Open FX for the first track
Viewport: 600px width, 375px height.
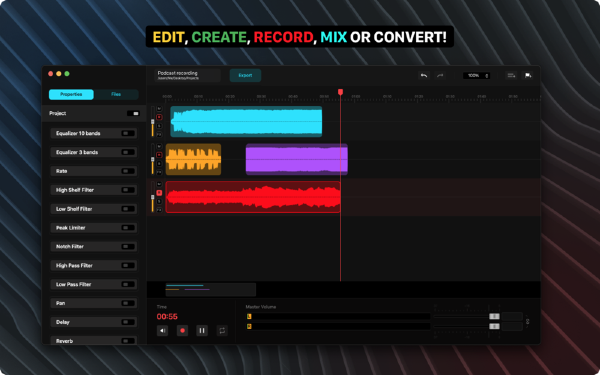159,134
